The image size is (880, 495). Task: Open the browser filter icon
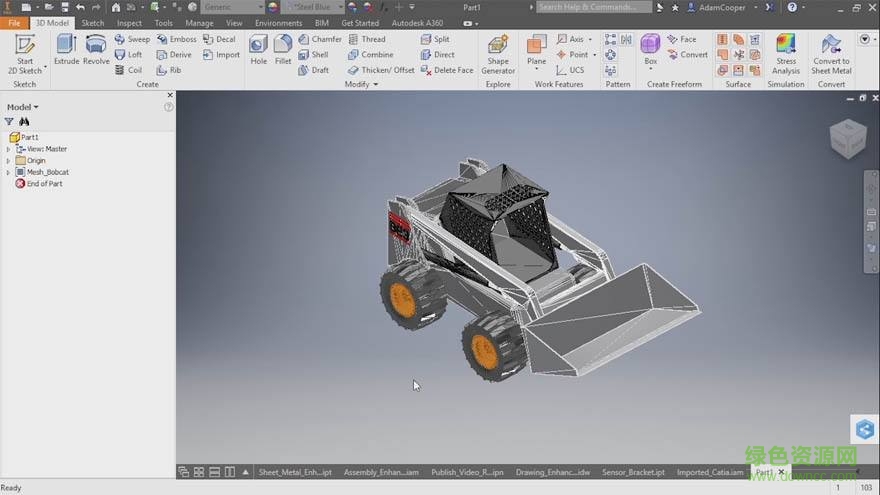pos(9,121)
